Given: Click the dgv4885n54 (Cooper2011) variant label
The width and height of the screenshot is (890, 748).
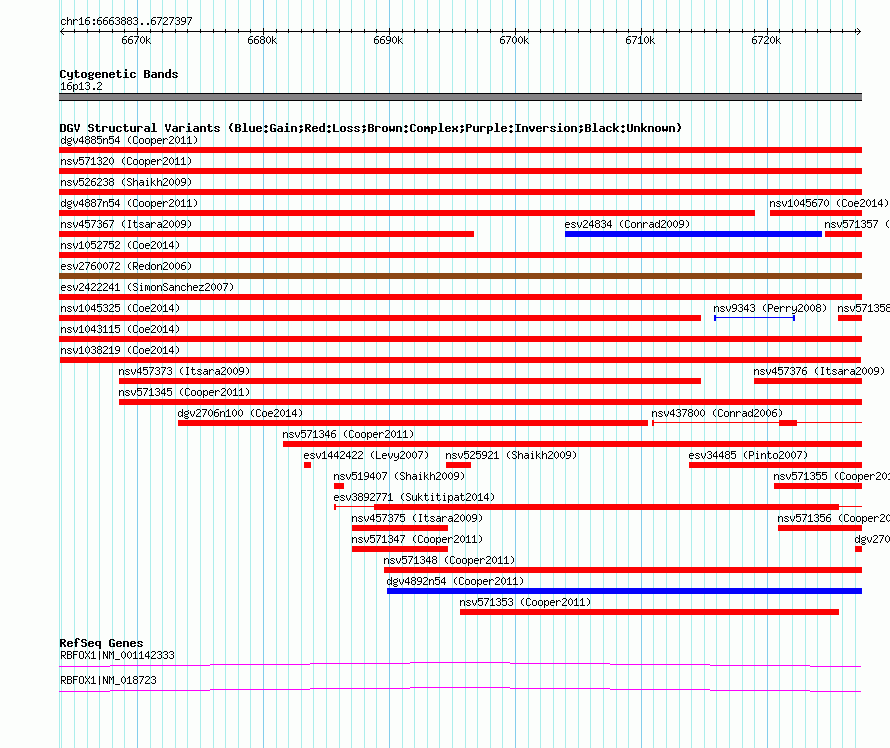Looking at the screenshot, I should 129,140.
